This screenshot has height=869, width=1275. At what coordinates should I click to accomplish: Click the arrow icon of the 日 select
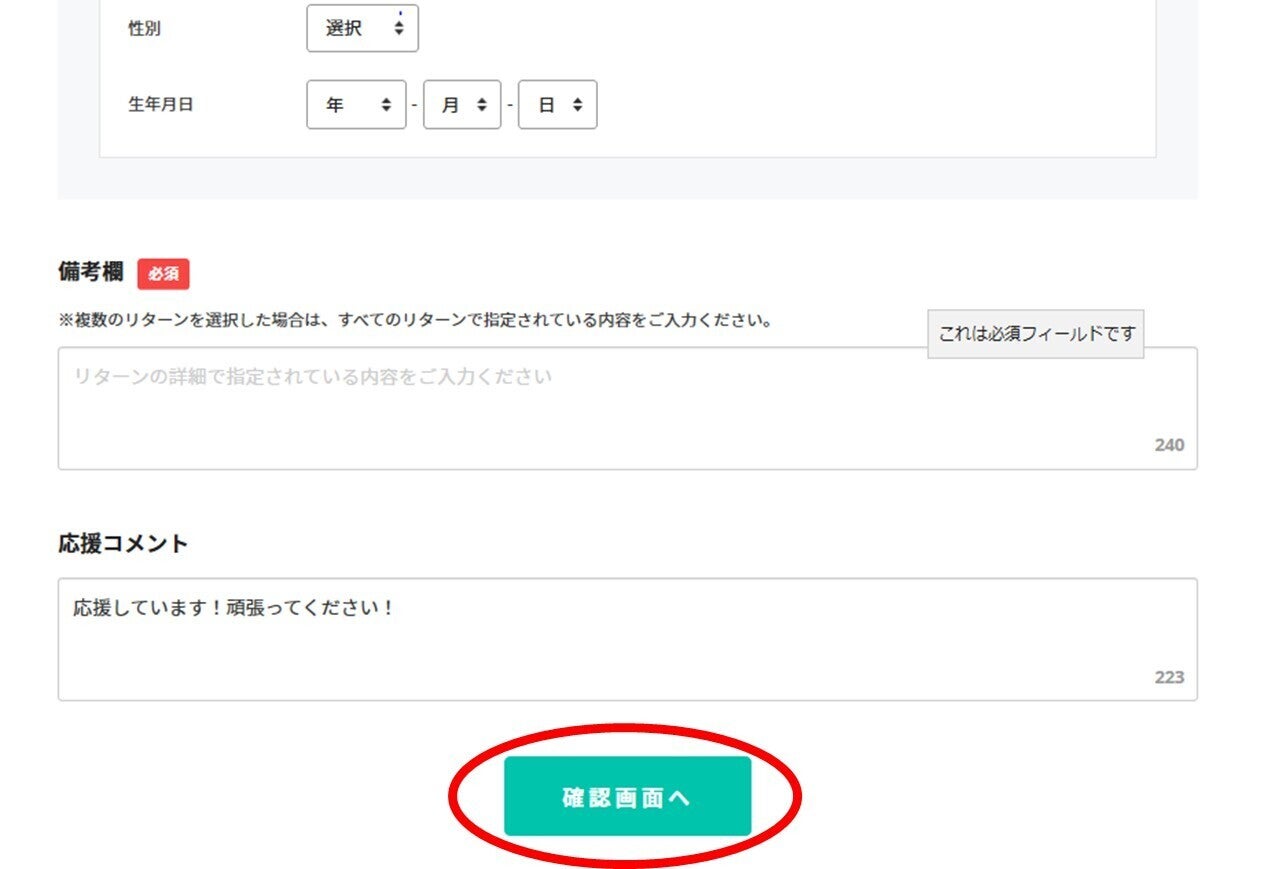pos(578,105)
